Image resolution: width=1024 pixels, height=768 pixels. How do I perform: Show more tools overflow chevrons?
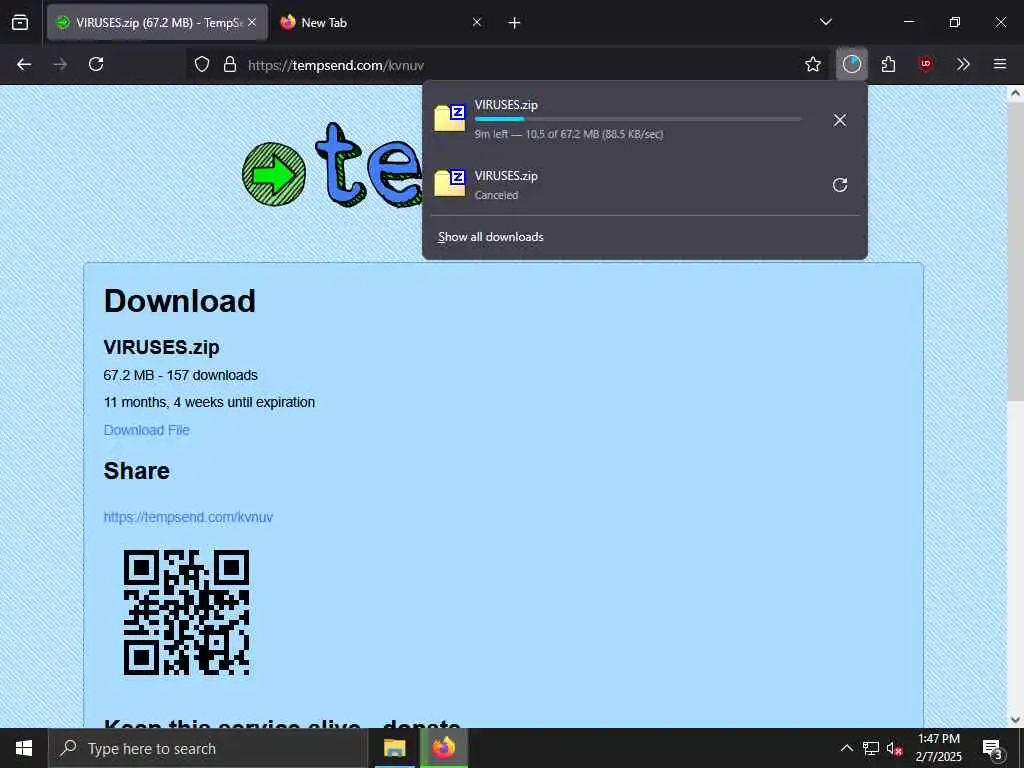coord(963,64)
